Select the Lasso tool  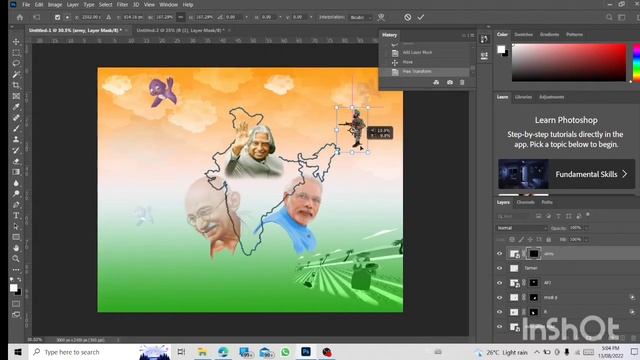coord(16,63)
